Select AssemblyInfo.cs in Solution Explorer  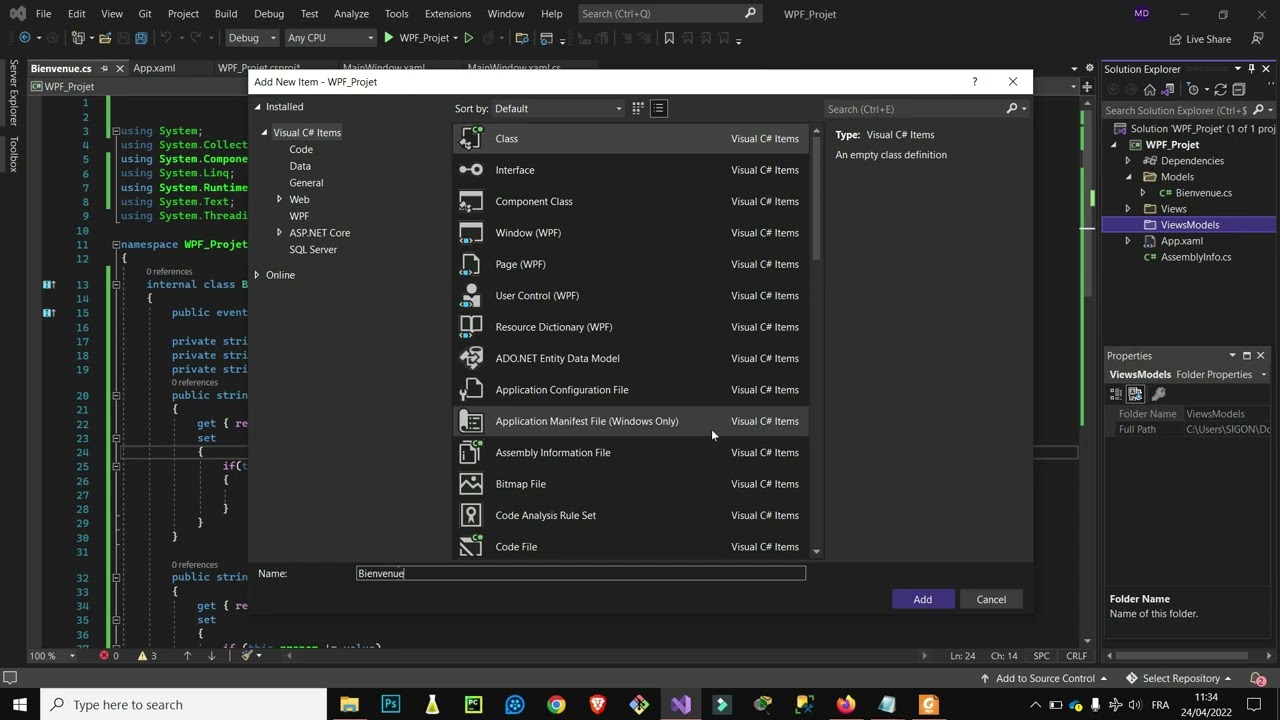coord(1195,257)
